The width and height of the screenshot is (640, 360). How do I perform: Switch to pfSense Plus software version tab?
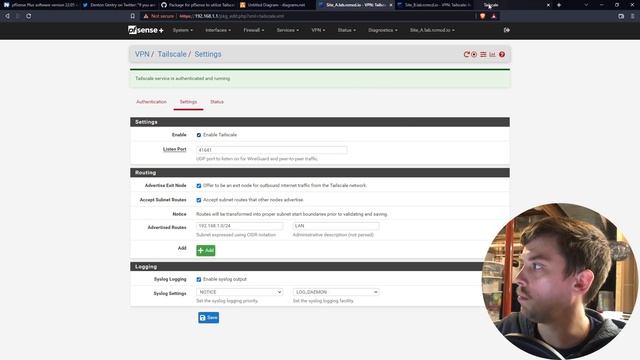point(40,5)
